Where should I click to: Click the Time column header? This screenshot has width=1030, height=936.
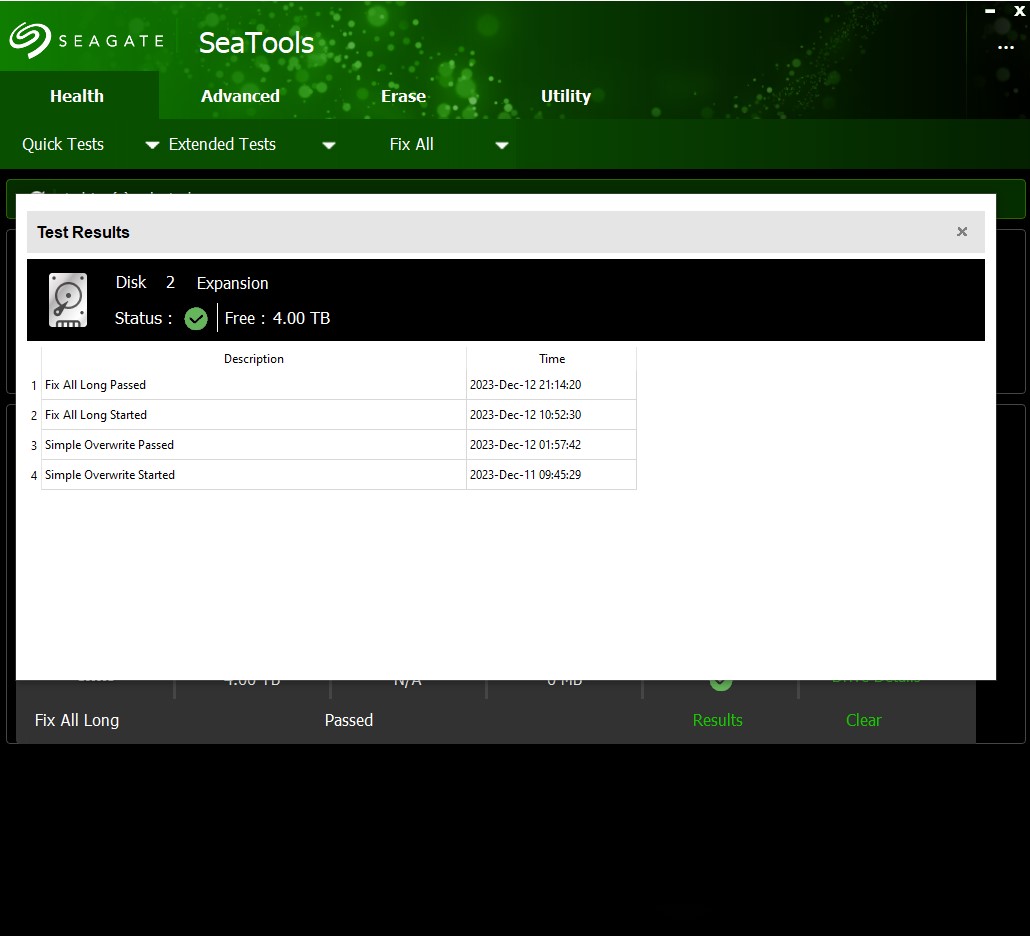point(552,359)
